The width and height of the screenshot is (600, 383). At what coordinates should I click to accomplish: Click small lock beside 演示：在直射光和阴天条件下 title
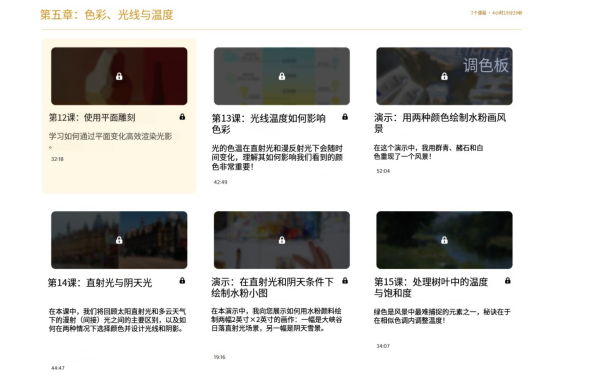345,280
